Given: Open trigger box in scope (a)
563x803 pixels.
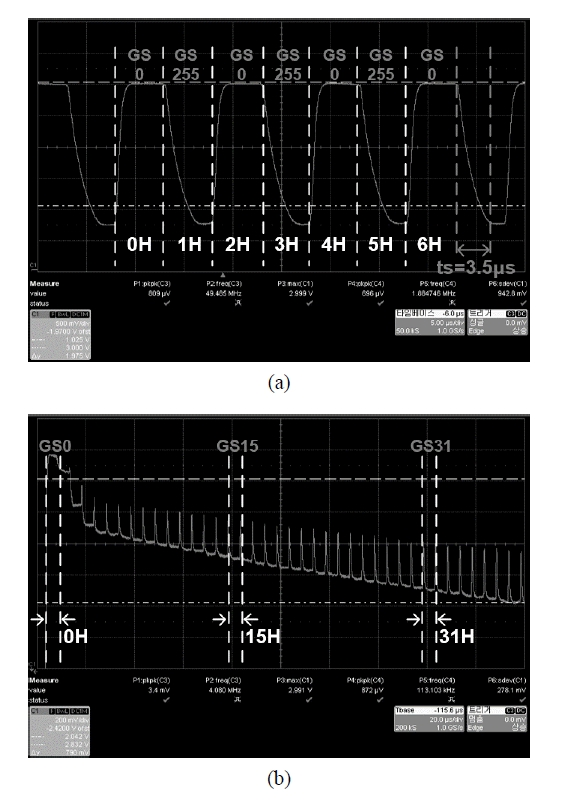Looking at the screenshot, I should coord(497,322).
